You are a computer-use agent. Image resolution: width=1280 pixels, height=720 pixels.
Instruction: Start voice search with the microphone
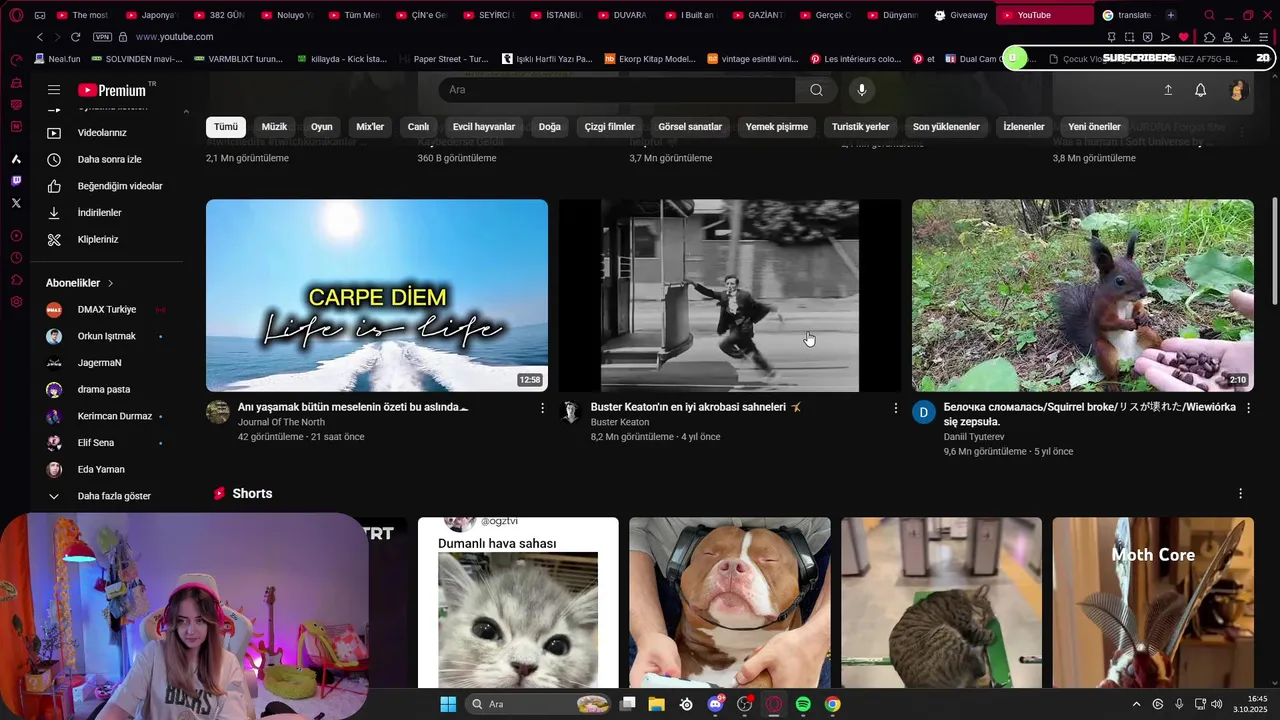click(862, 90)
